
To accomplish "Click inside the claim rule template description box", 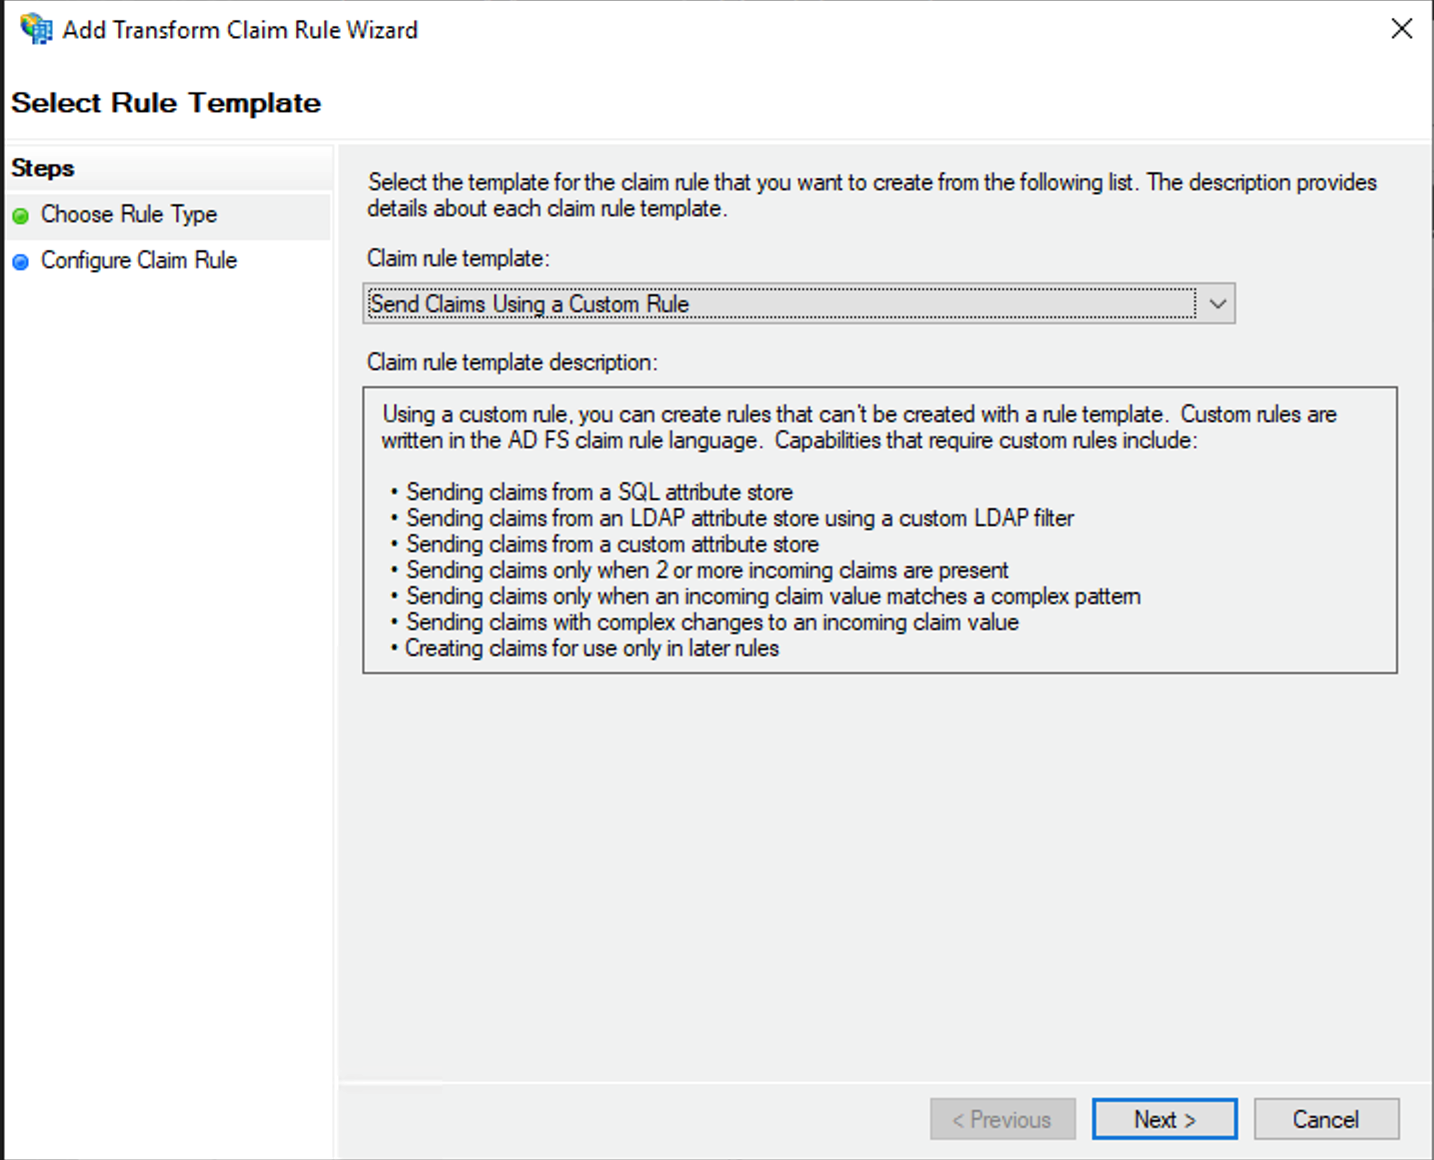I will [x=880, y=530].
